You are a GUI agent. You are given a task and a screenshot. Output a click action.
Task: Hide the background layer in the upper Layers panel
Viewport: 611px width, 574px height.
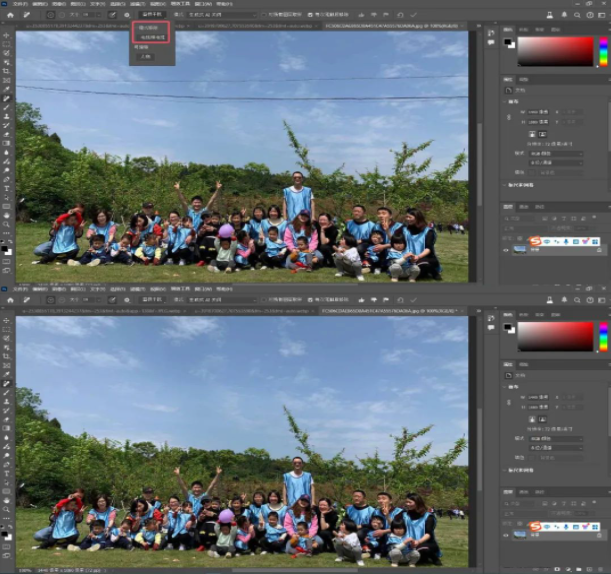pos(506,251)
